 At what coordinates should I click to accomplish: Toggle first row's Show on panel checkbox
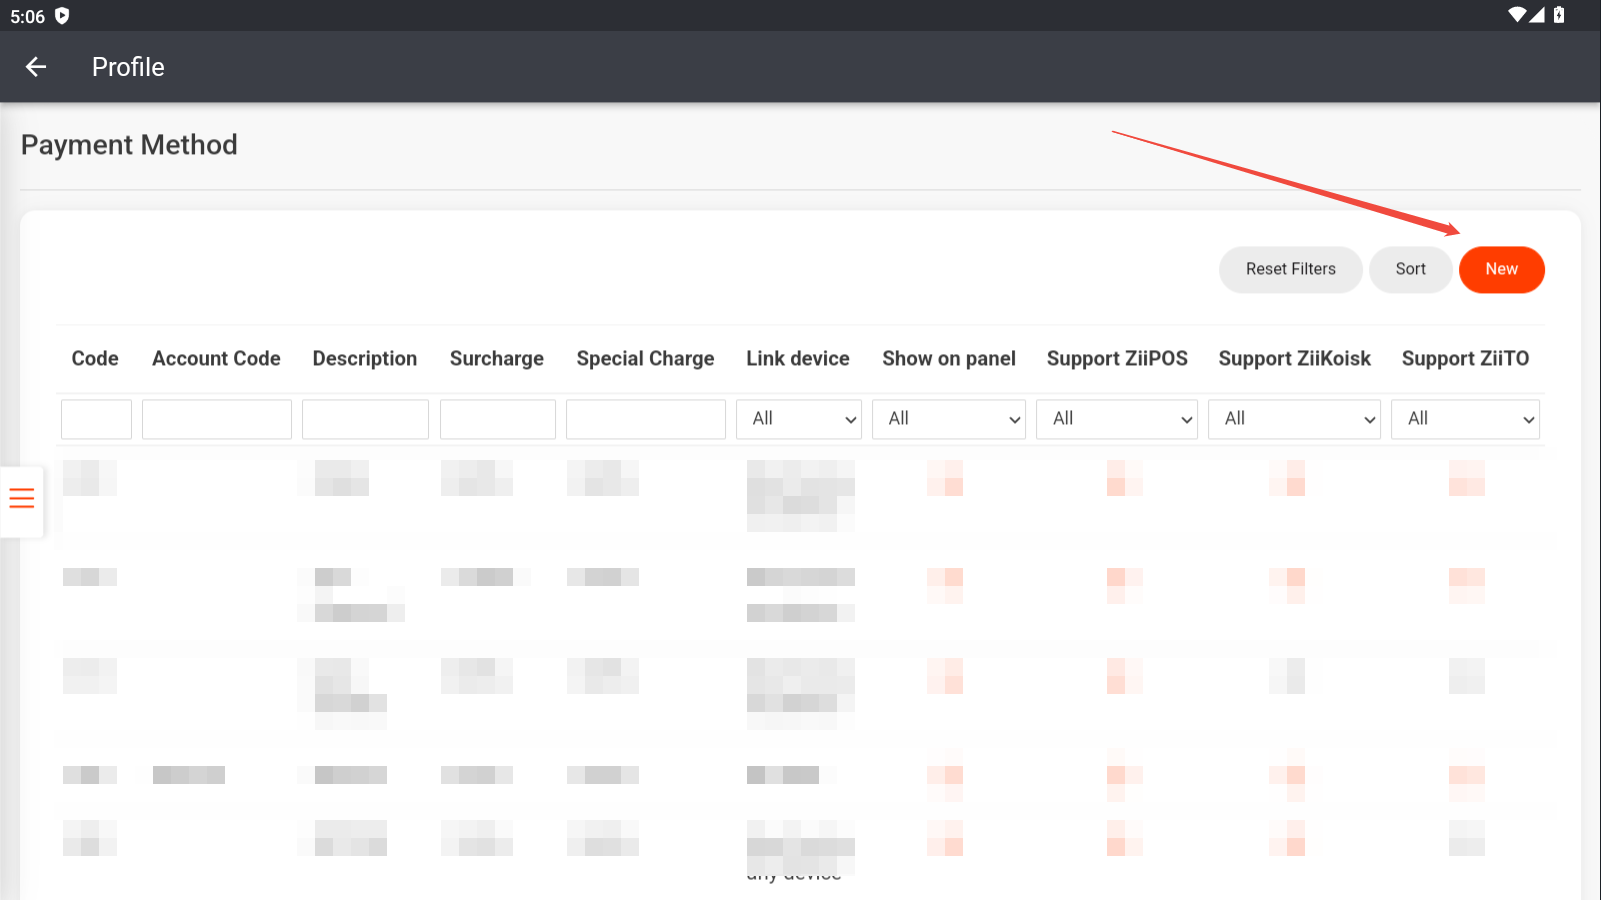click(945, 478)
